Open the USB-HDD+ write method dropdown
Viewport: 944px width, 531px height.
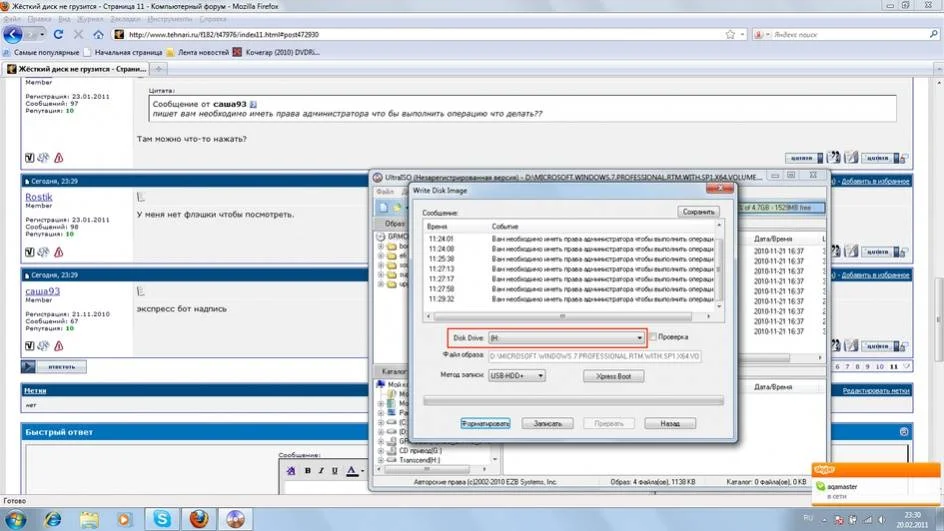[541, 376]
